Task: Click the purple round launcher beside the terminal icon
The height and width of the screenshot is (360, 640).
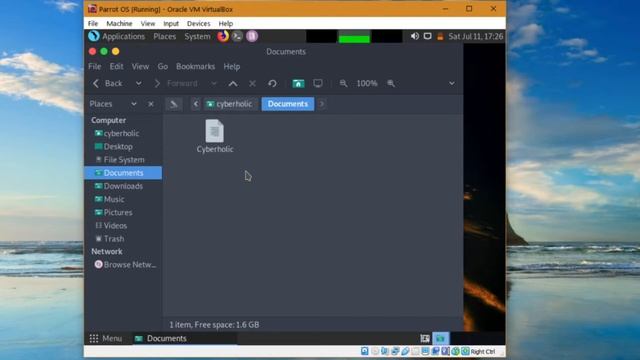Action: (x=252, y=36)
